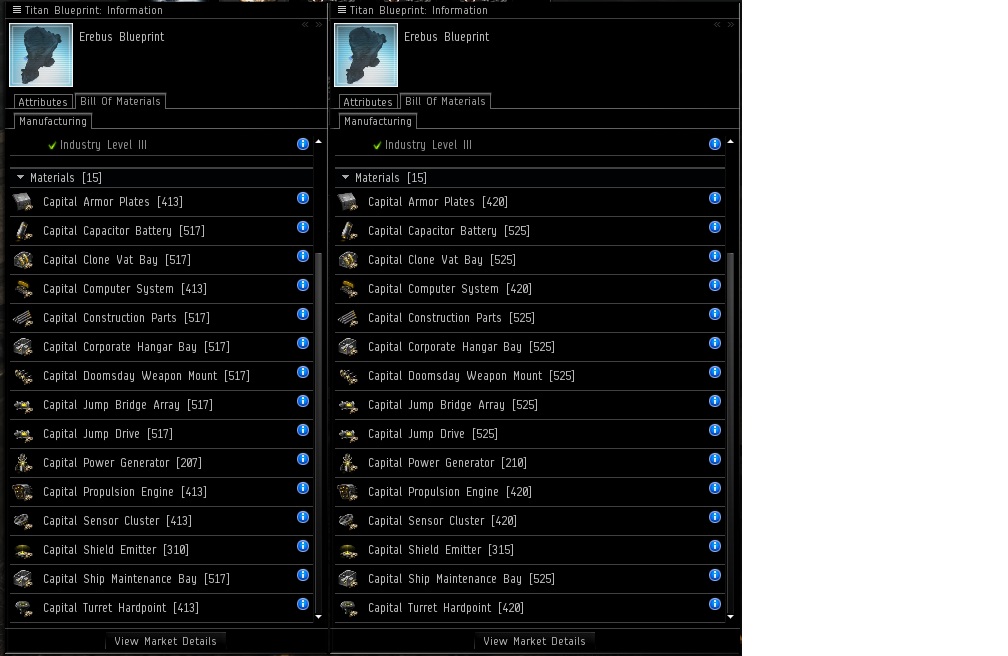Show info for Capital Capacitor Battery [525]
The width and height of the screenshot is (1008, 656).
pyautogui.click(x=715, y=227)
